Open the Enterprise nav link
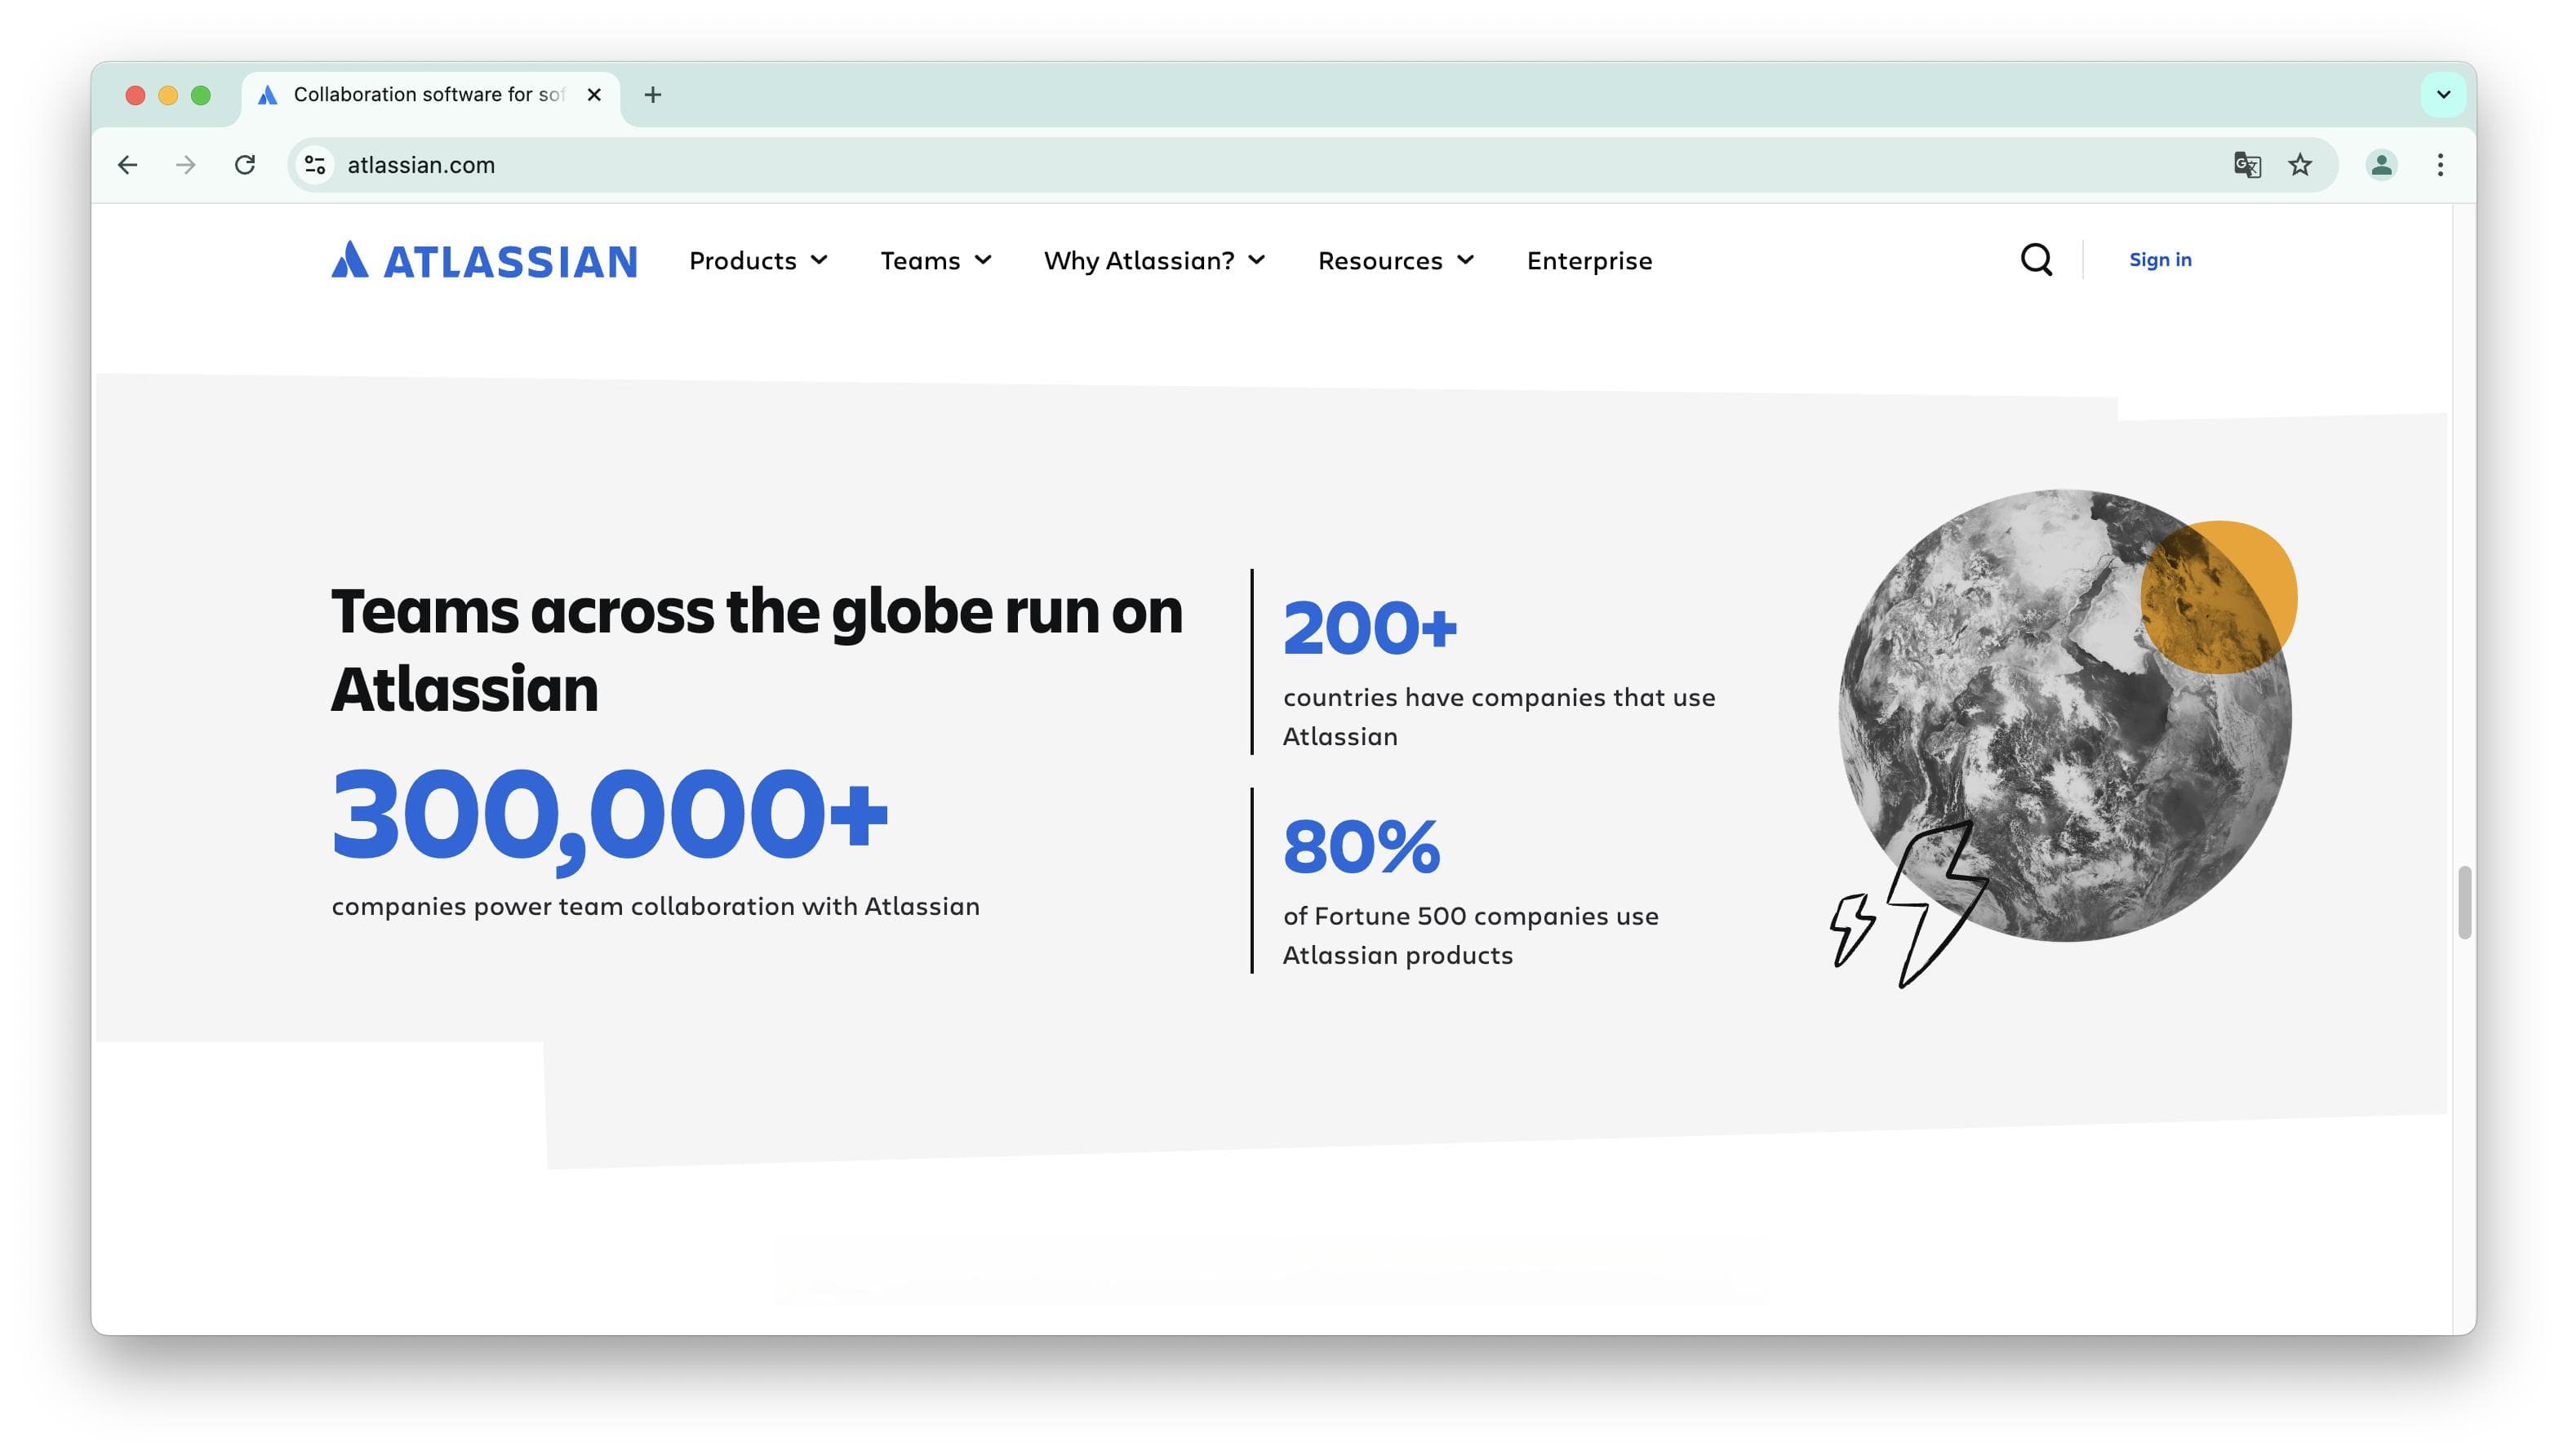 (1589, 261)
